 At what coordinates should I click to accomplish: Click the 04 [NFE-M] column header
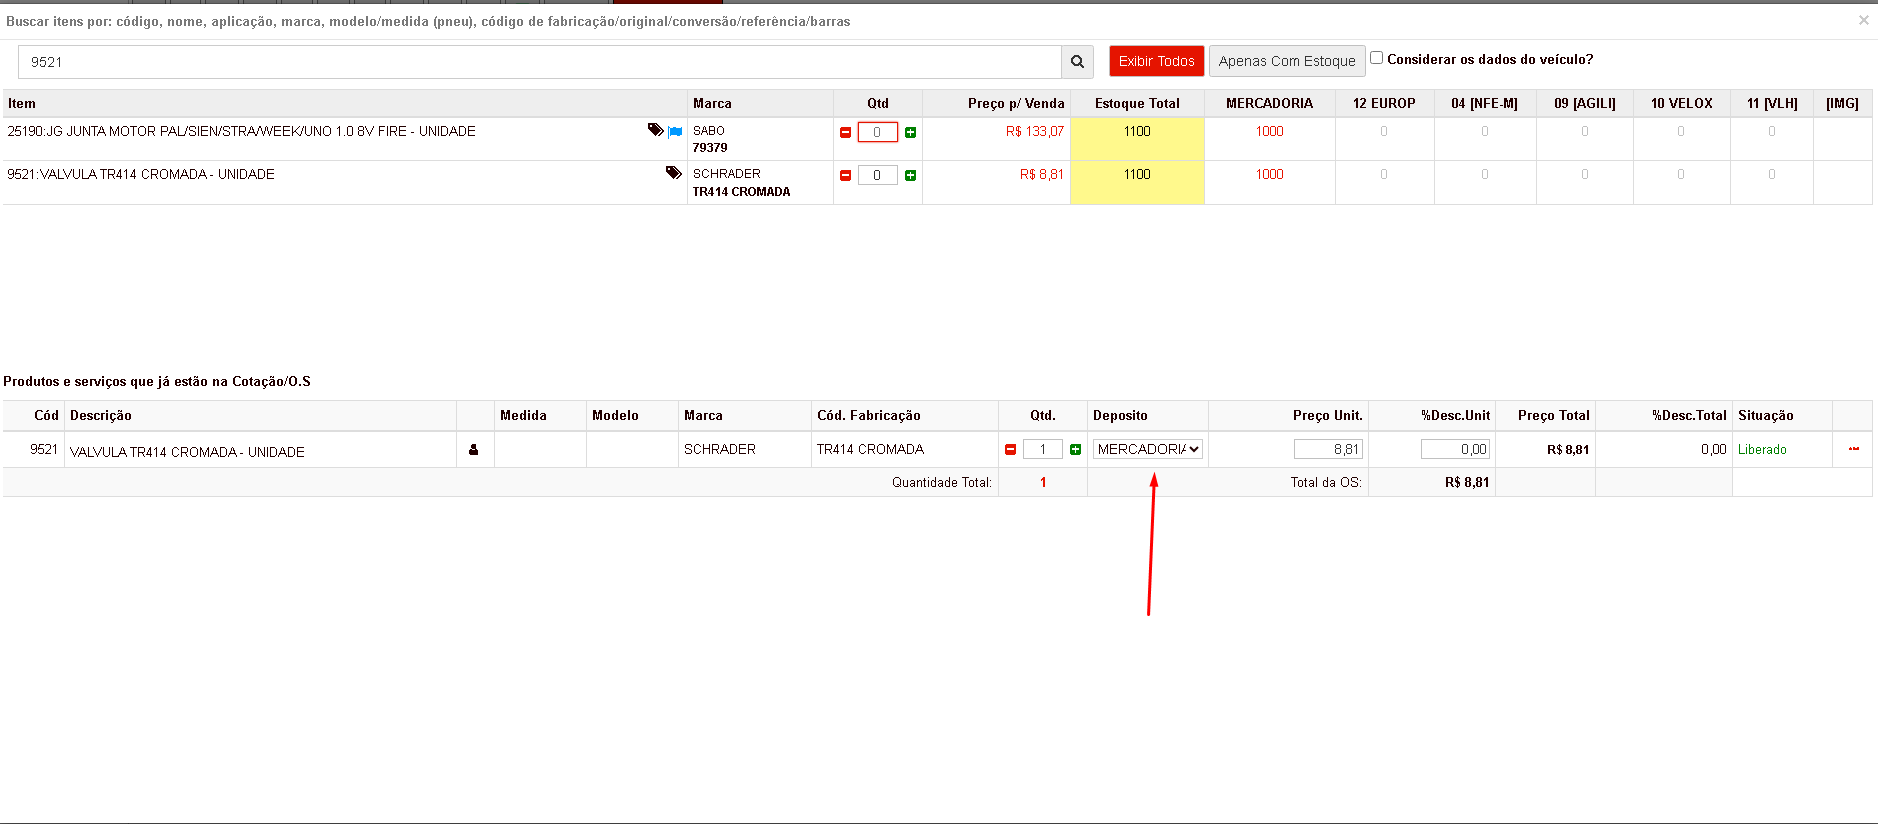(x=1484, y=103)
